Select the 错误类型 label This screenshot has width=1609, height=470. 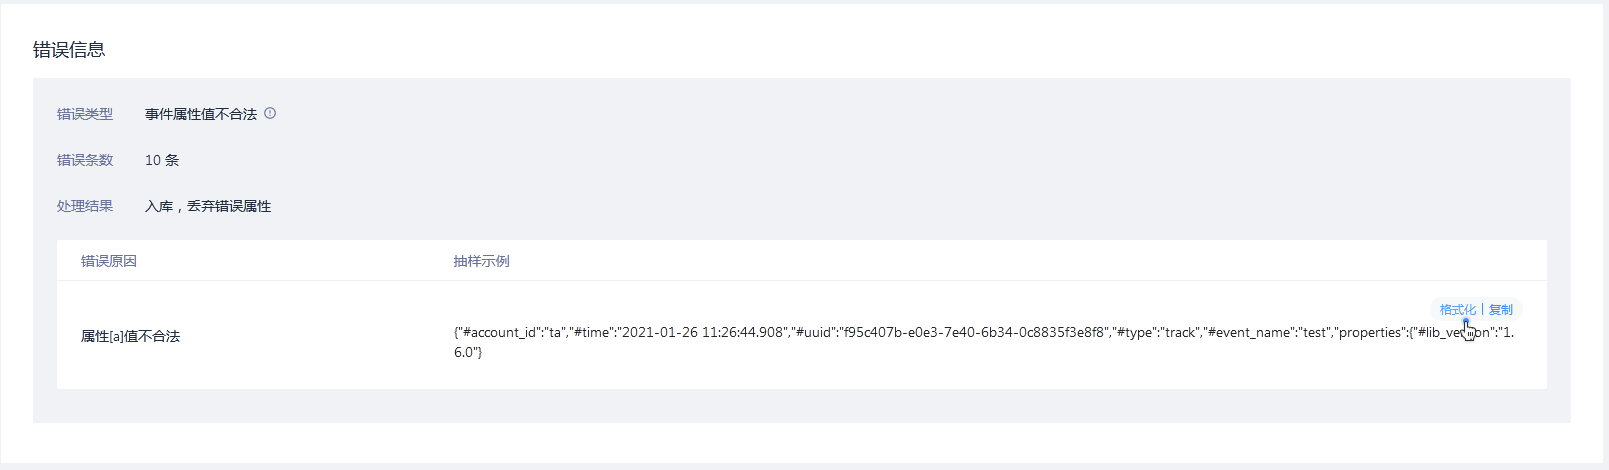[x=85, y=114]
